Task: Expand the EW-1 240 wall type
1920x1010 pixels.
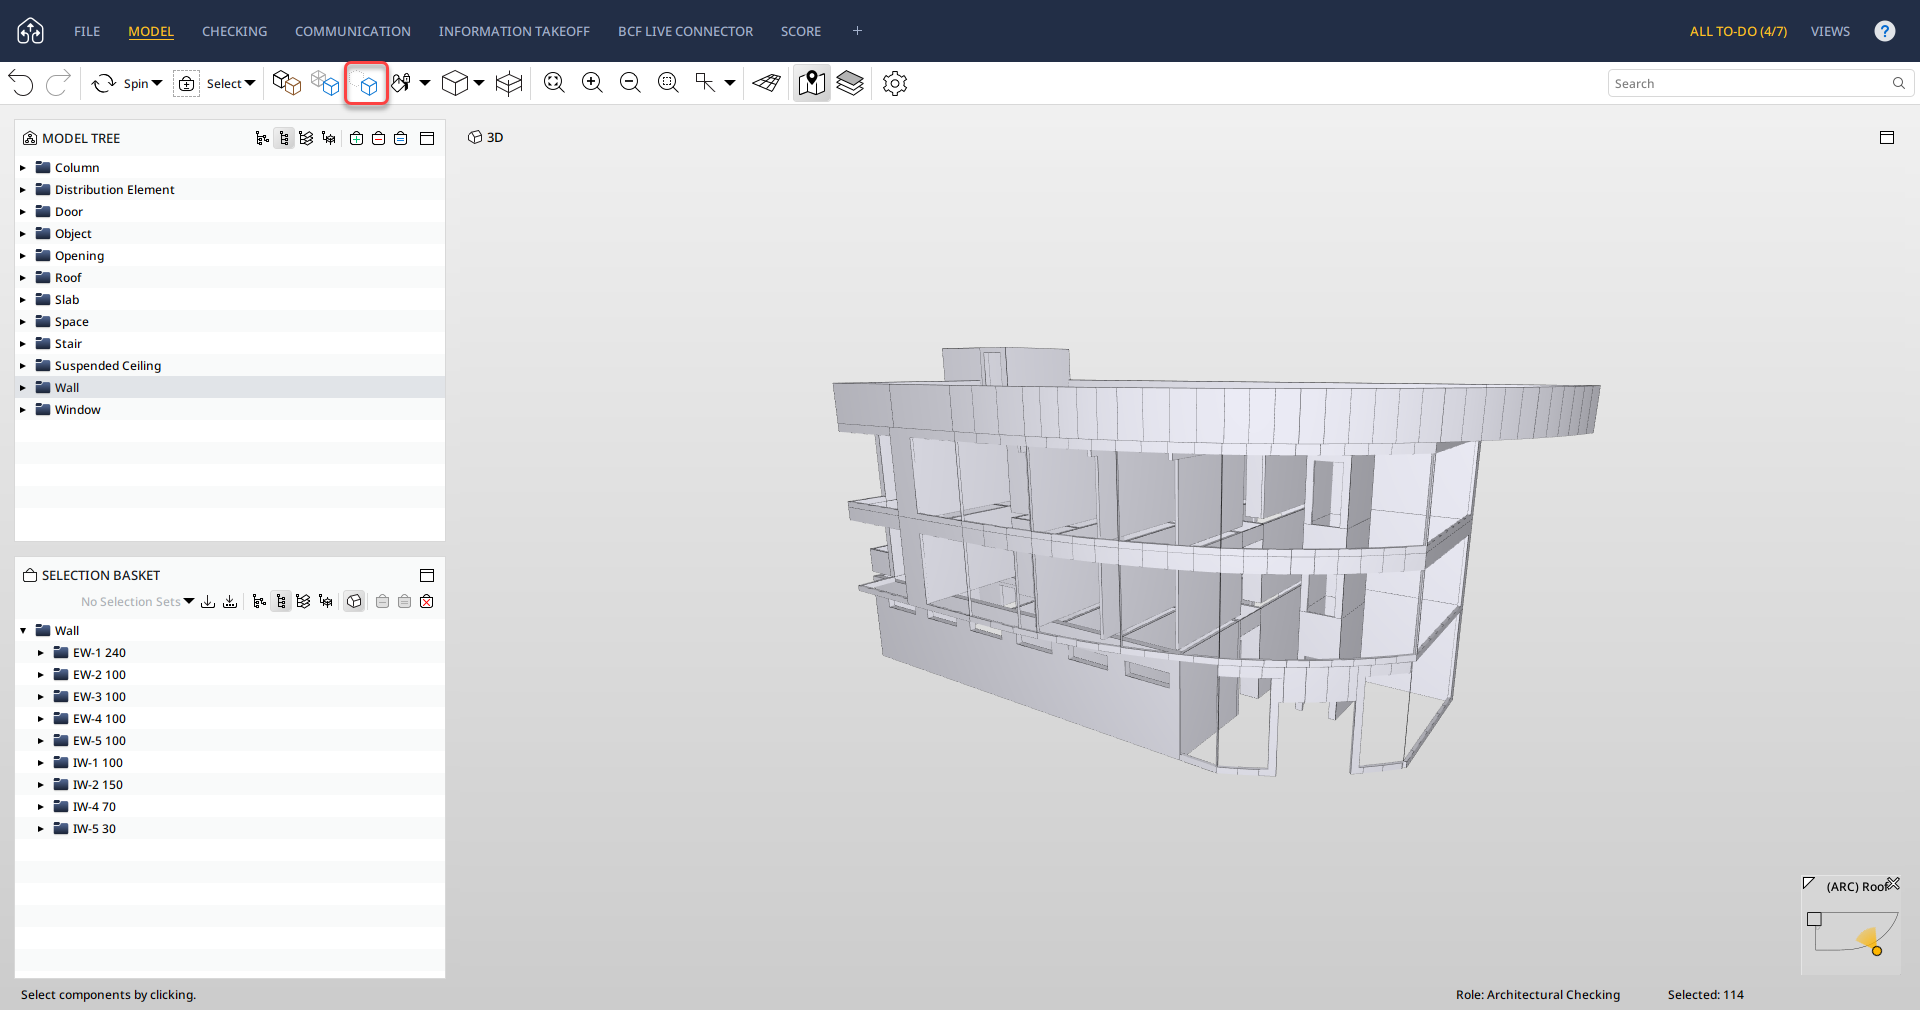Action: tap(41, 652)
